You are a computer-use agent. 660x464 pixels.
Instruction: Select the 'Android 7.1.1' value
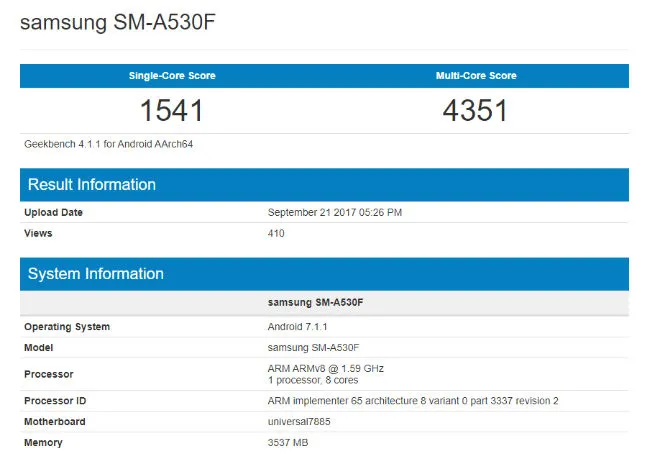tap(297, 327)
